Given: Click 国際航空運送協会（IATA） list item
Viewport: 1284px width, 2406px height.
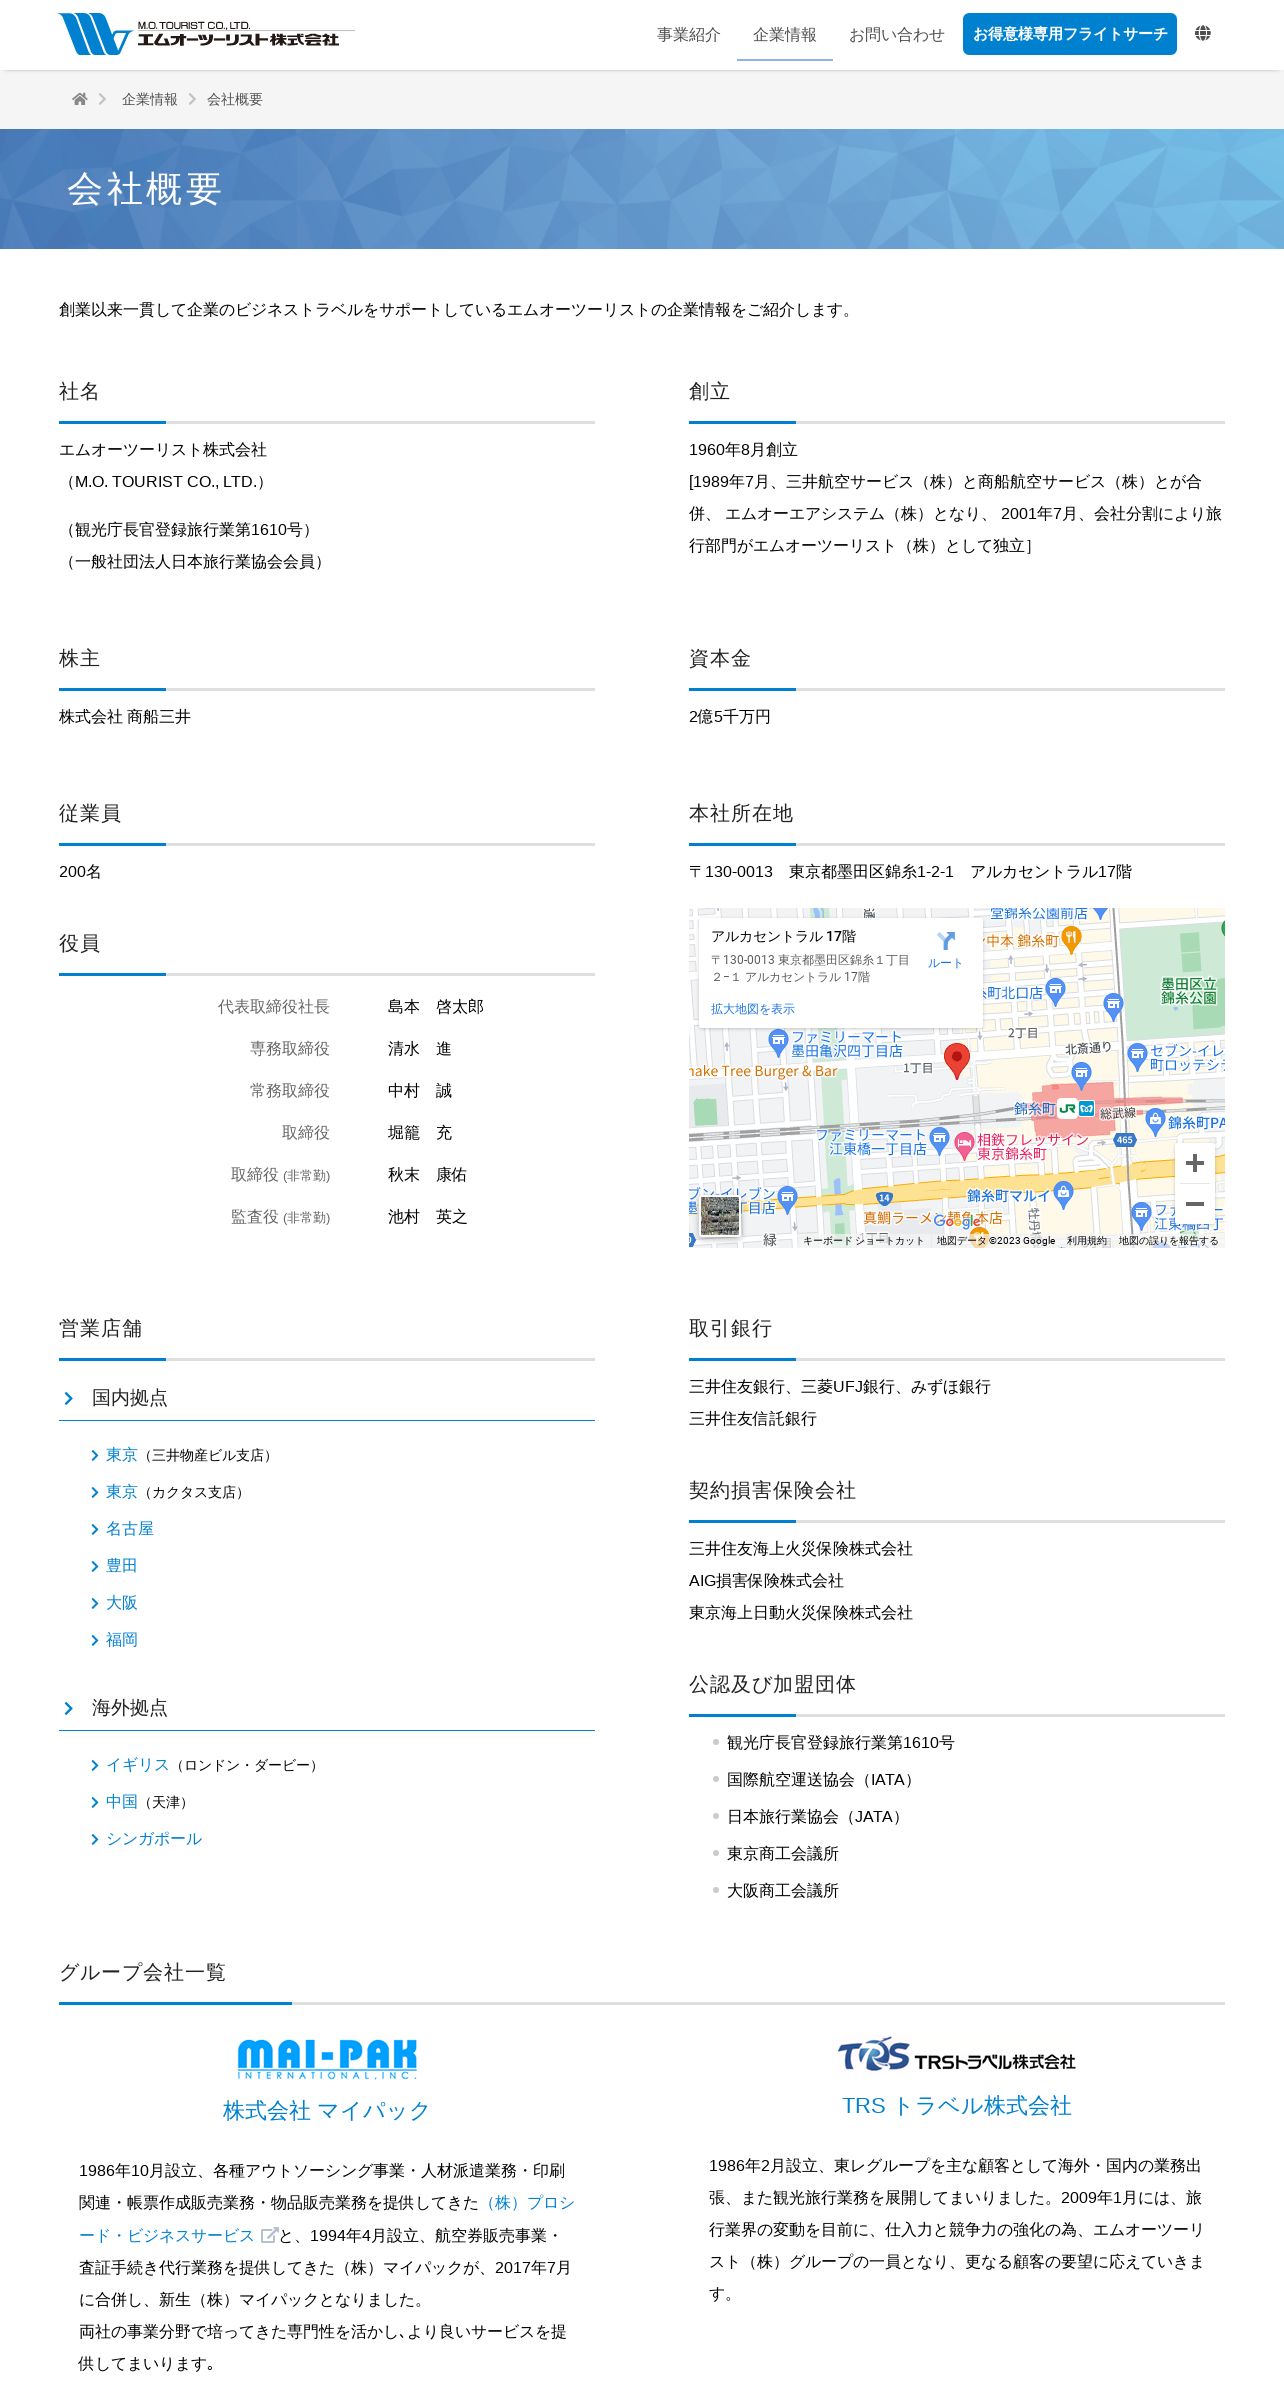Looking at the screenshot, I should (823, 1780).
